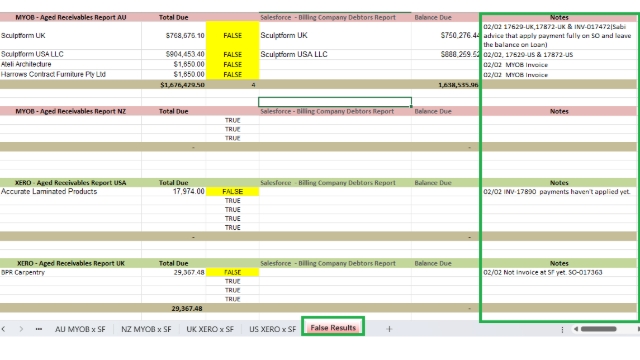This screenshot has height=360, width=640.
Task: Select FALSE cell in Accurate Laminated row
Action: click(x=233, y=191)
